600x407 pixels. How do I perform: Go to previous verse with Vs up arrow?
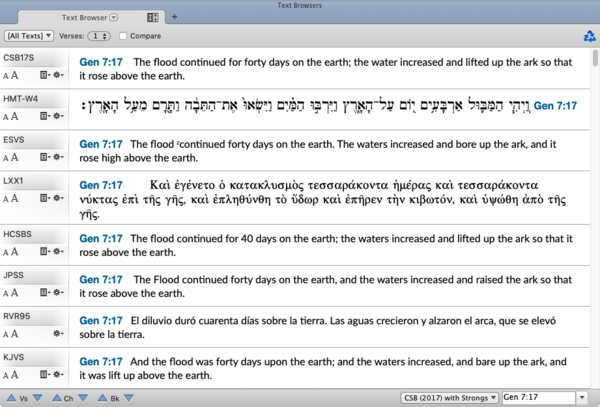coord(11,398)
